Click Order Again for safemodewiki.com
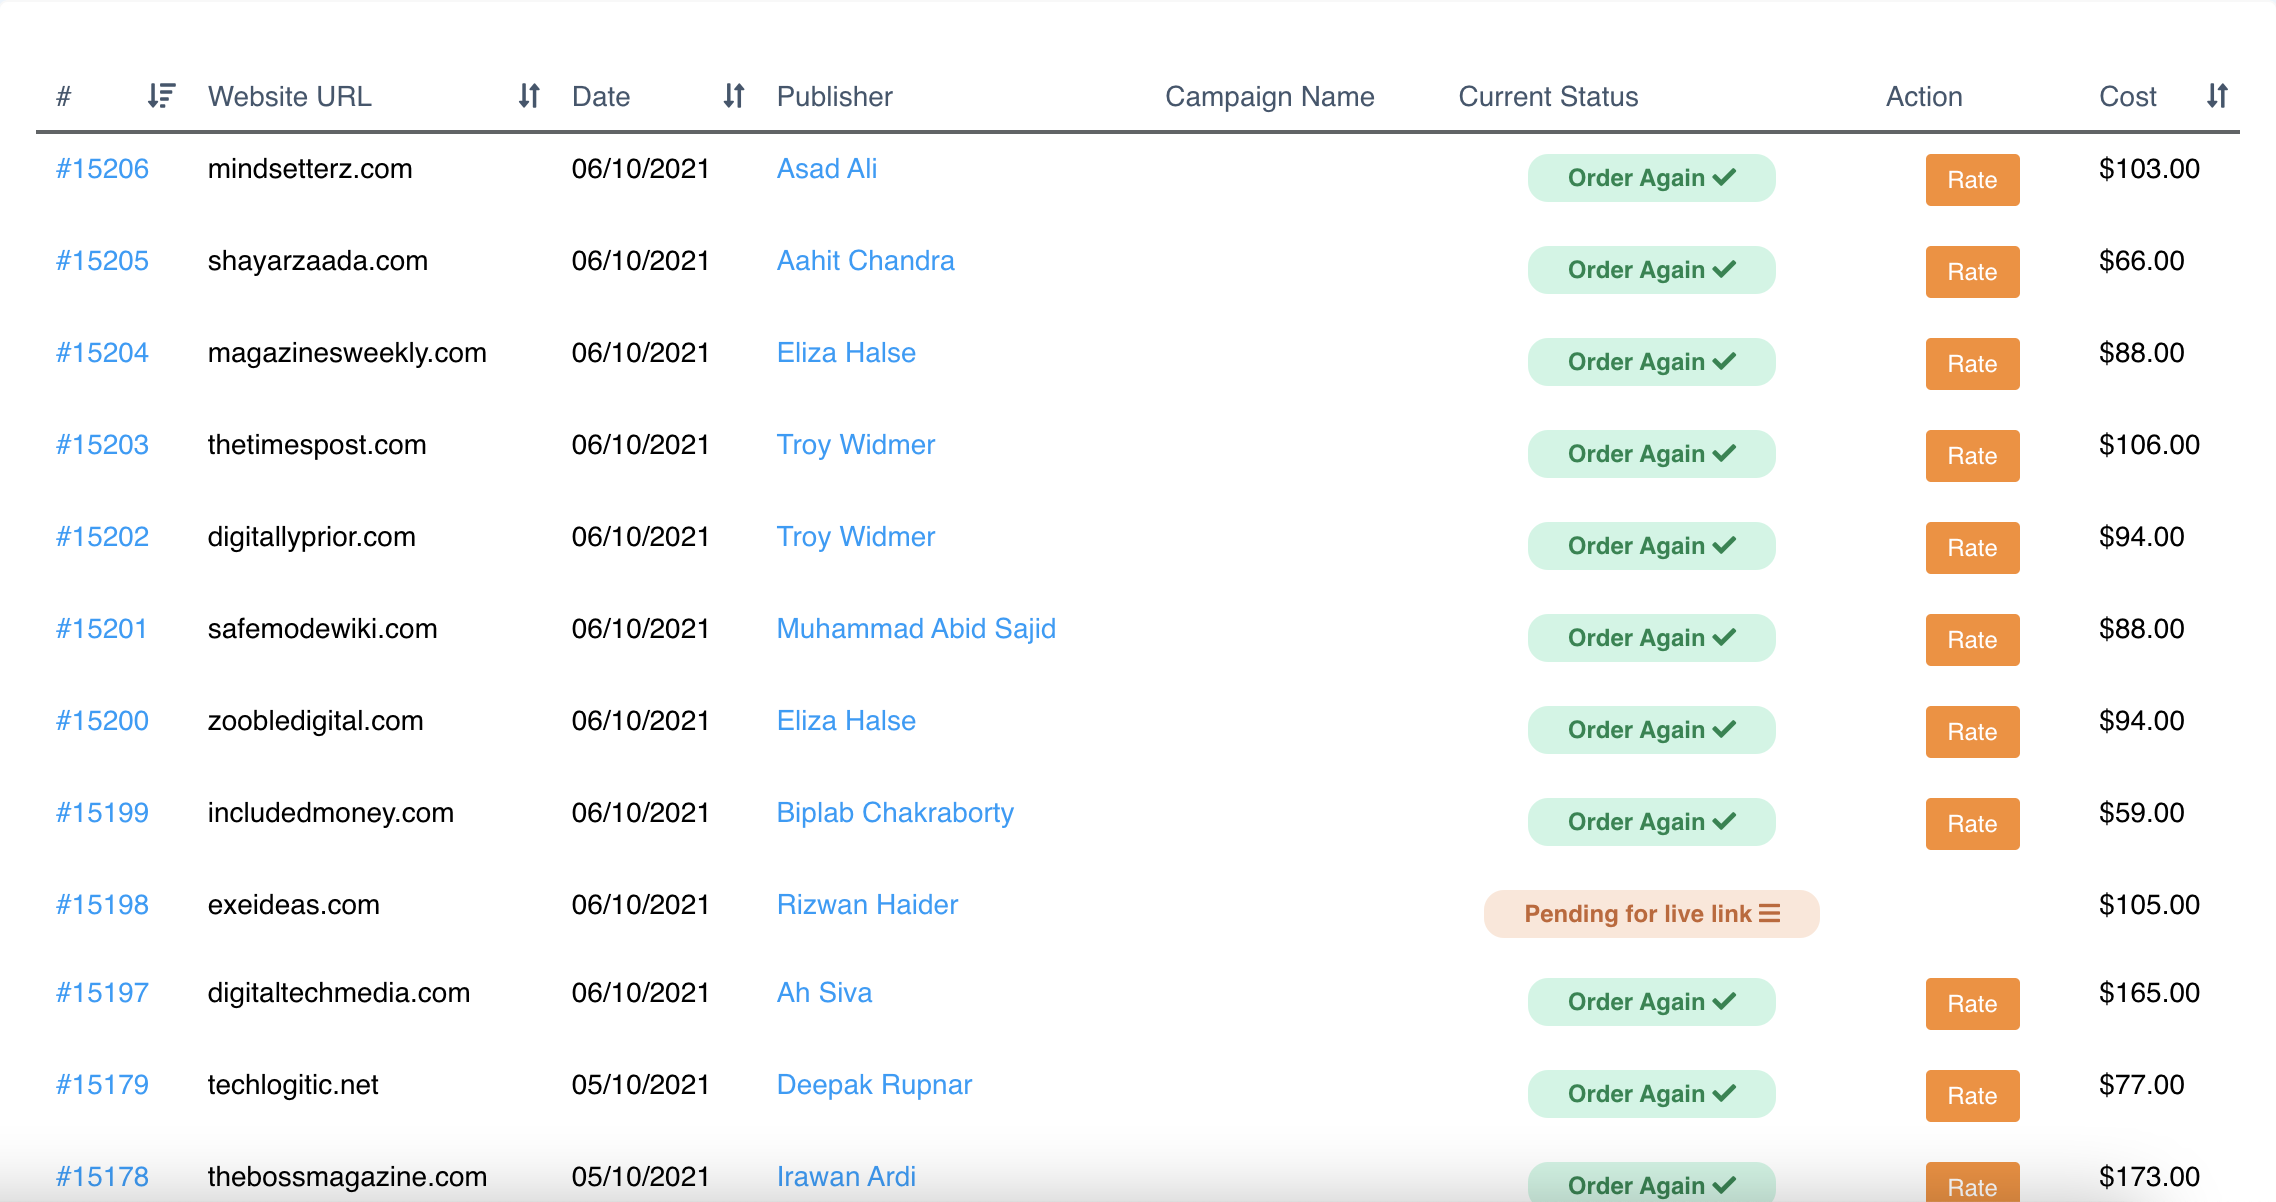The image size is (2276, 1202). [1651, 638]
